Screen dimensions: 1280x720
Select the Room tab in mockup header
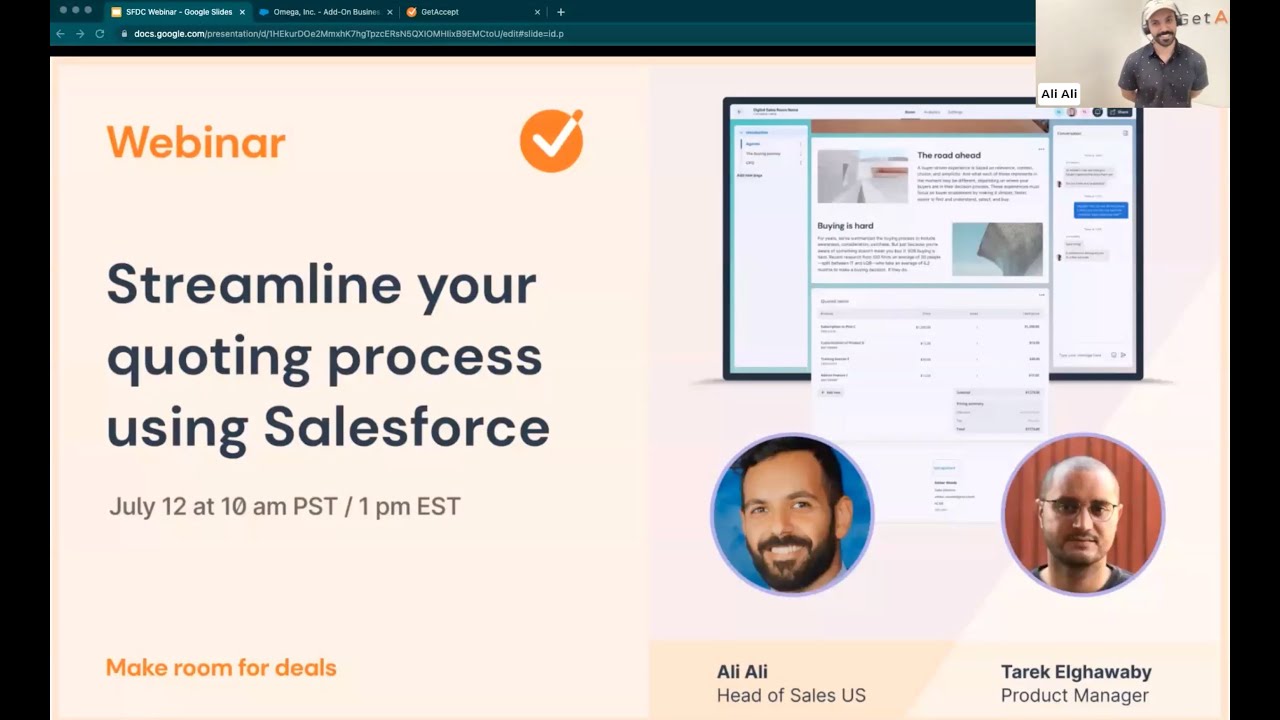pos(910,112)
